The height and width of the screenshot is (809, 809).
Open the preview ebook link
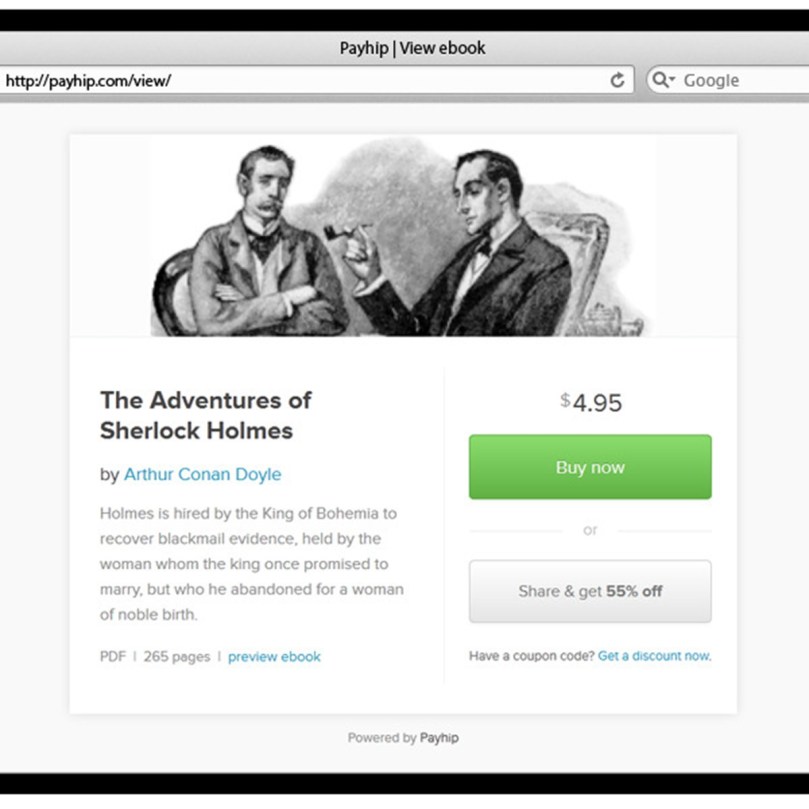pos(274,656)
